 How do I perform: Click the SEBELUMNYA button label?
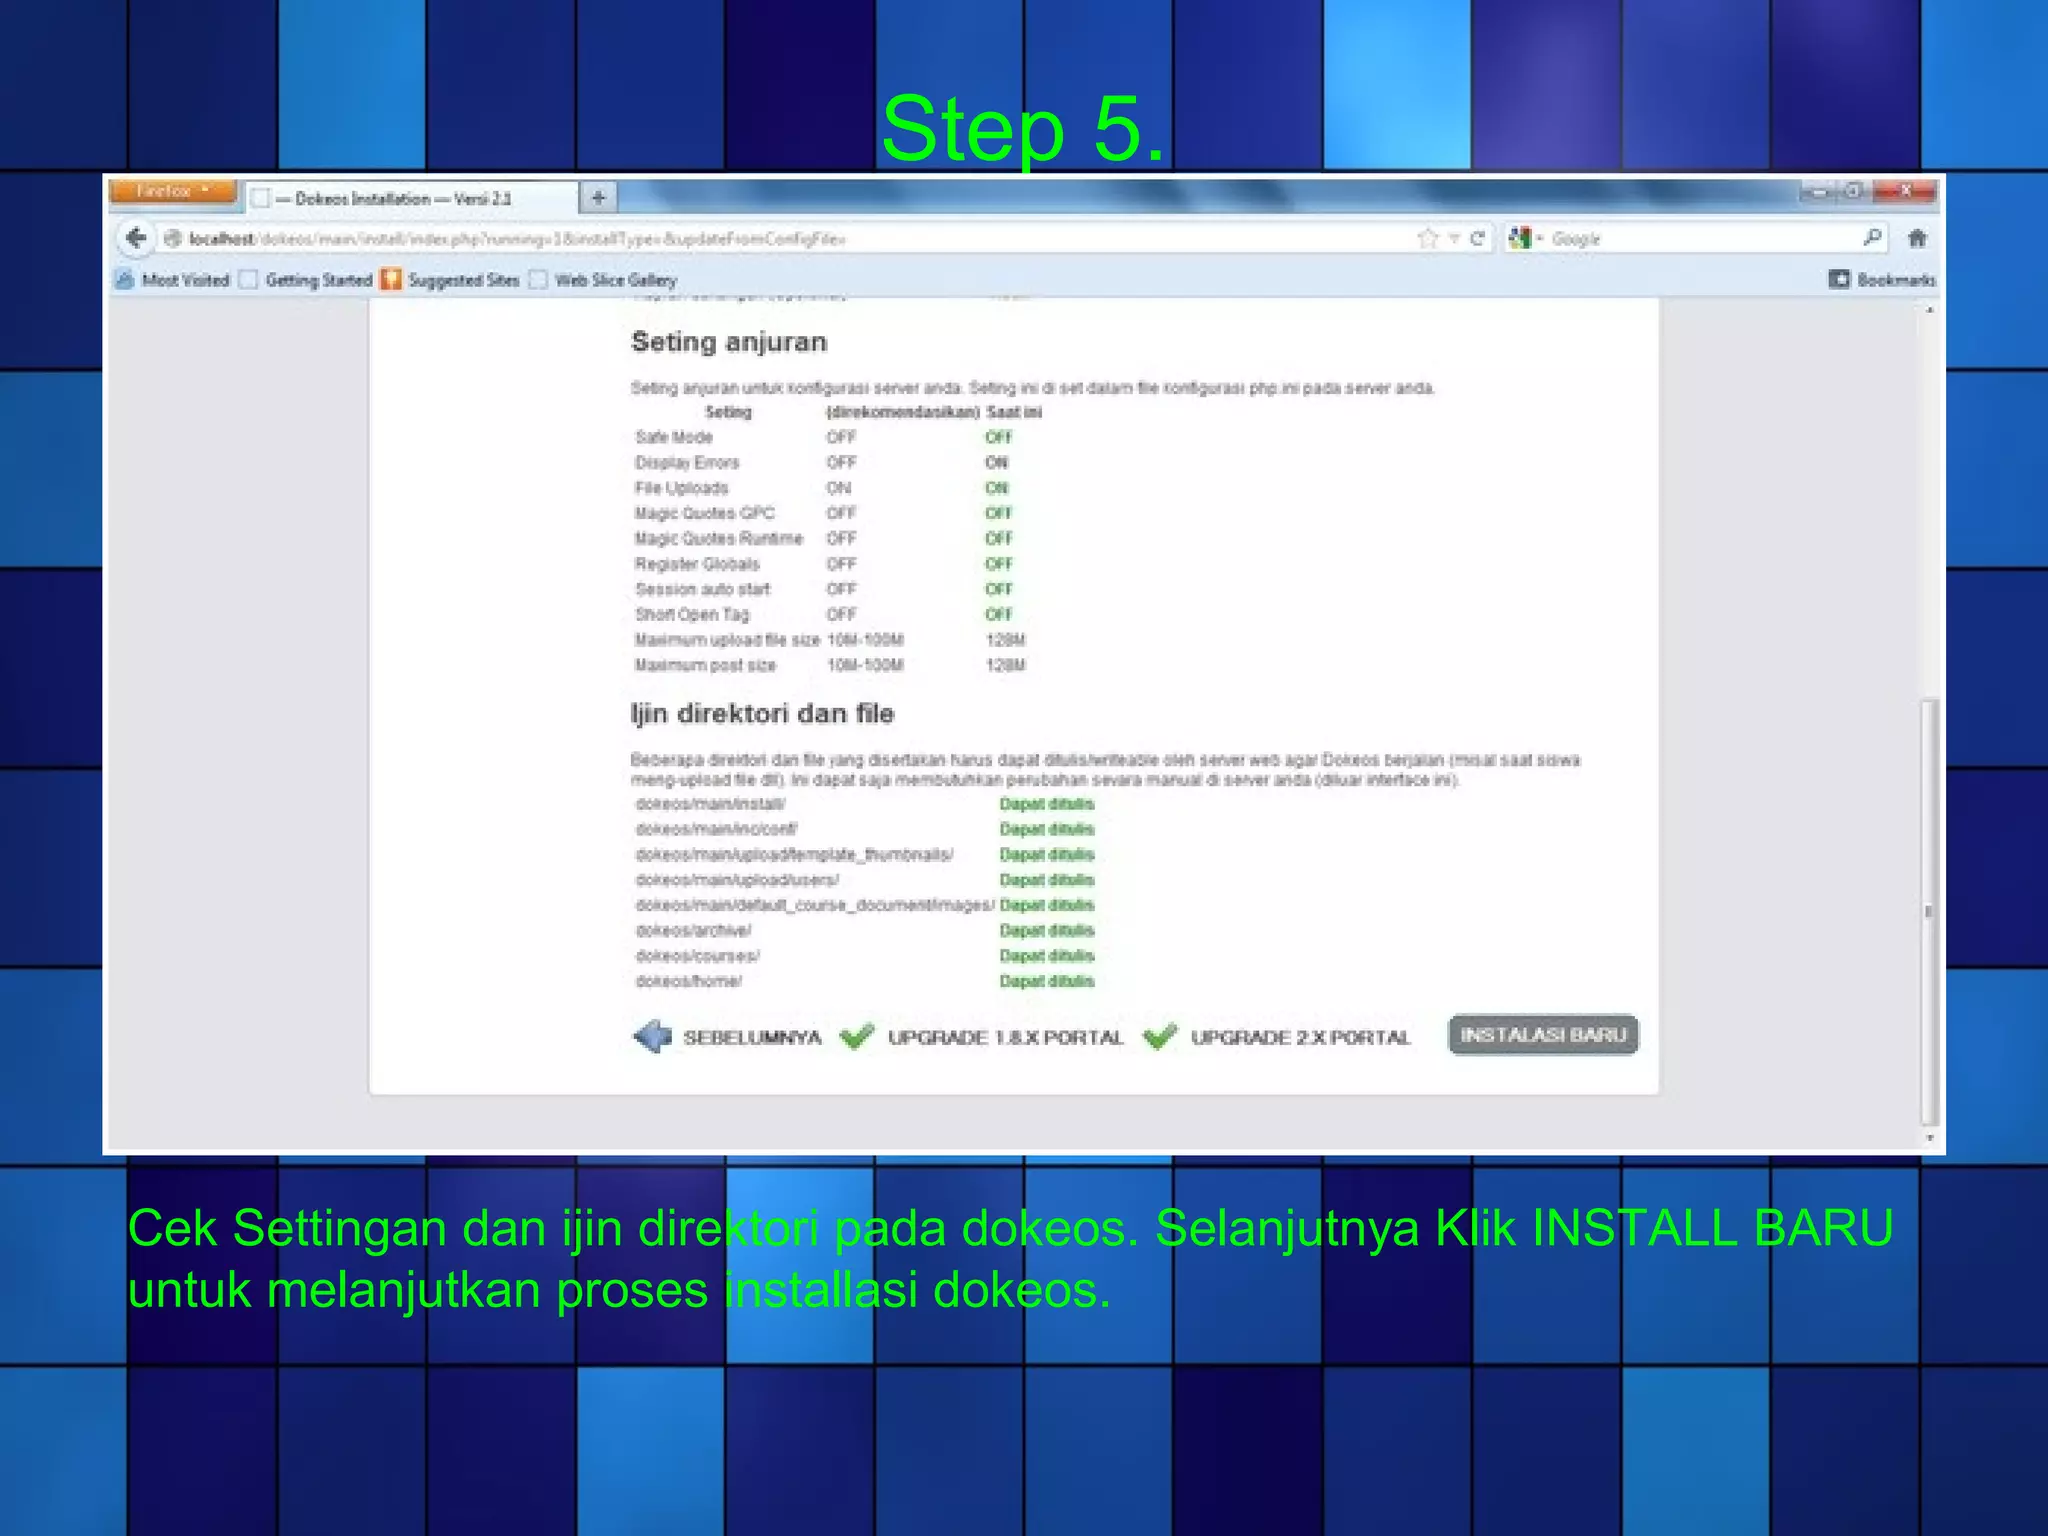752,1038
